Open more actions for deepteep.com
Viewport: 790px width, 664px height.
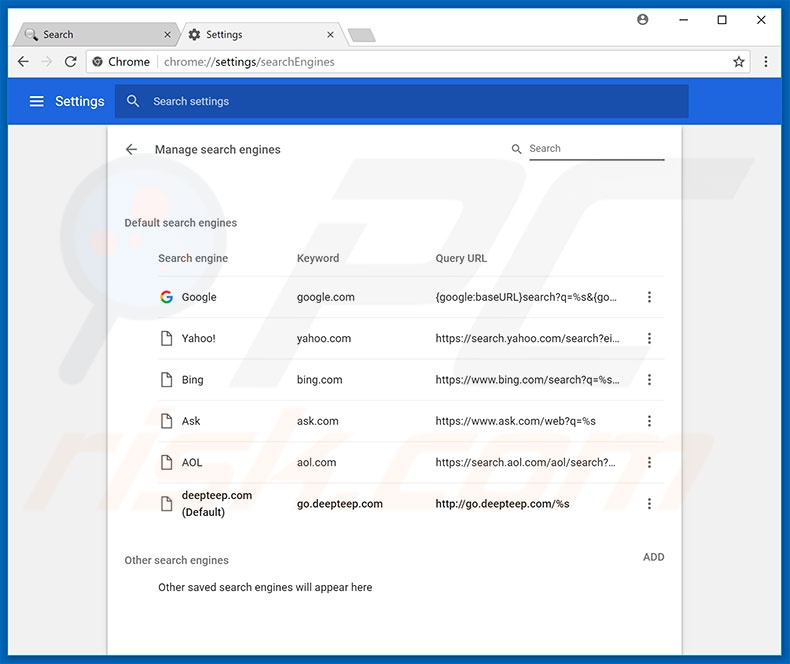pyautogui.click(x=649, y=503)
